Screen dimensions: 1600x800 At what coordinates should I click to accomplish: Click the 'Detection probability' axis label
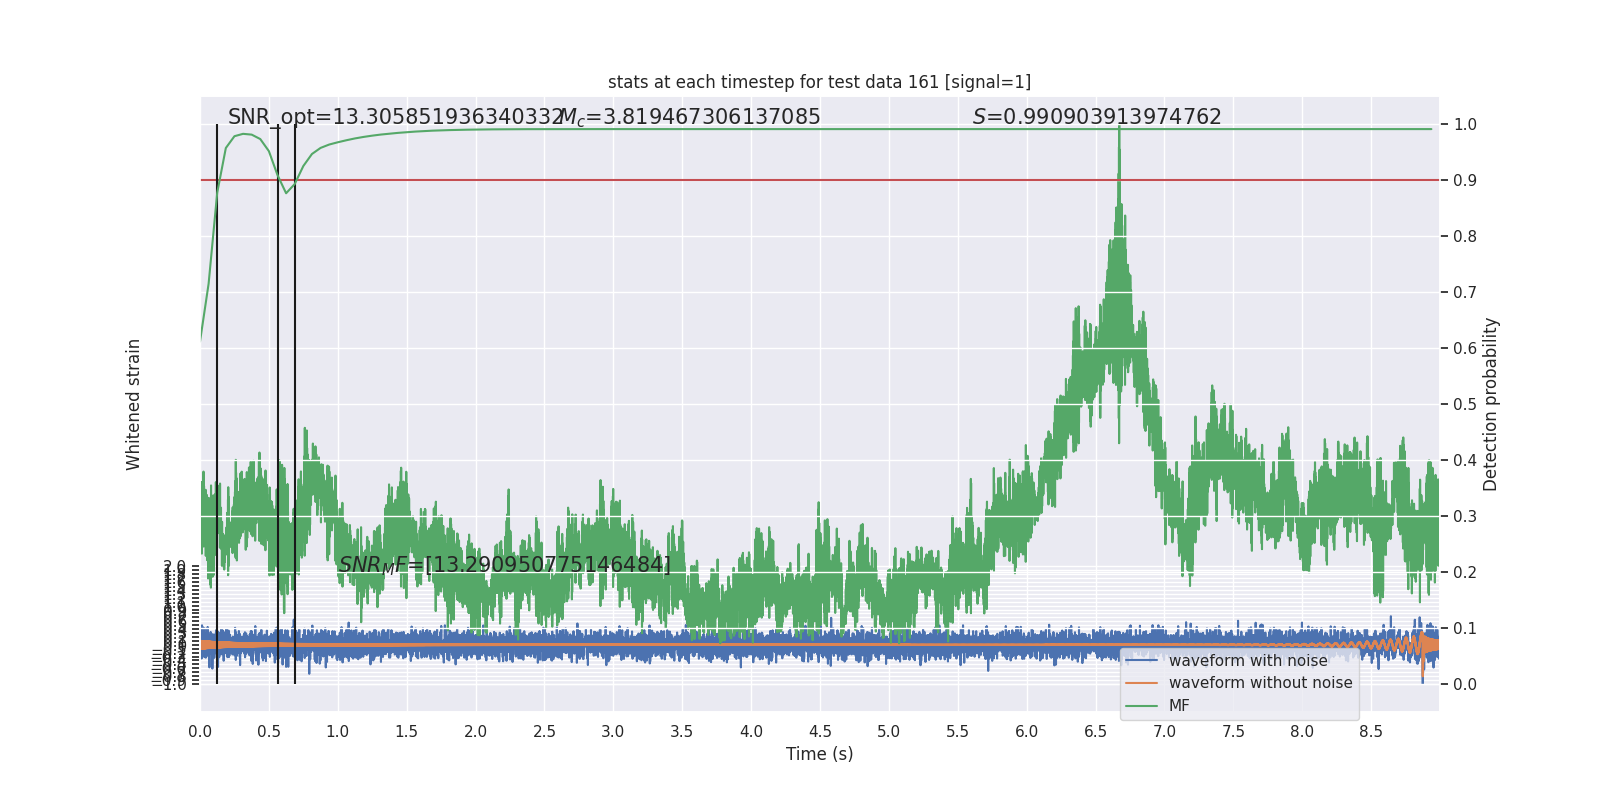(x=1491, y=404)
